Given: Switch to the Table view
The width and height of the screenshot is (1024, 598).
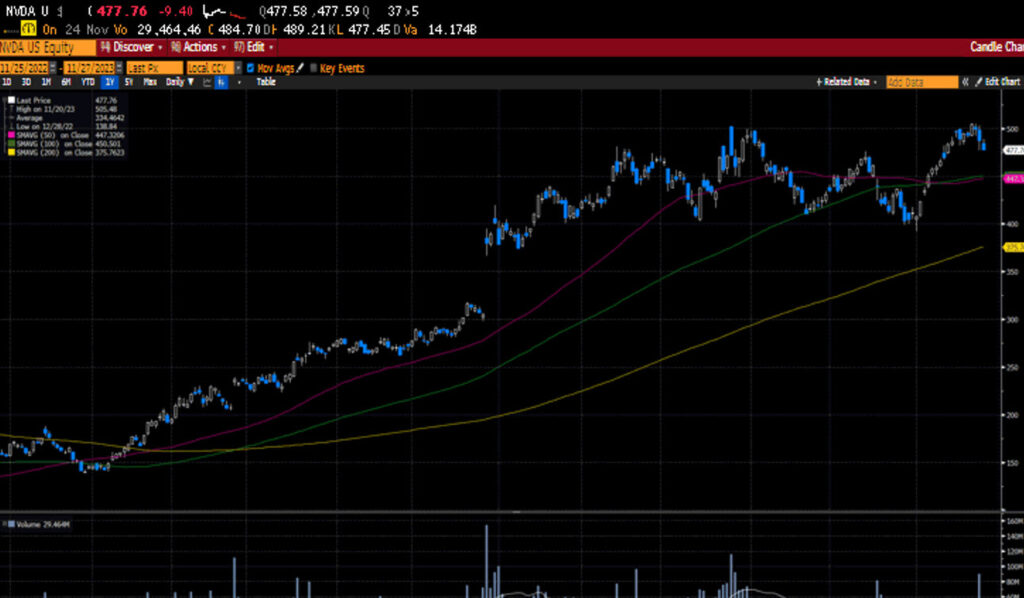Looking at the screenshot, I should [266, 82].
